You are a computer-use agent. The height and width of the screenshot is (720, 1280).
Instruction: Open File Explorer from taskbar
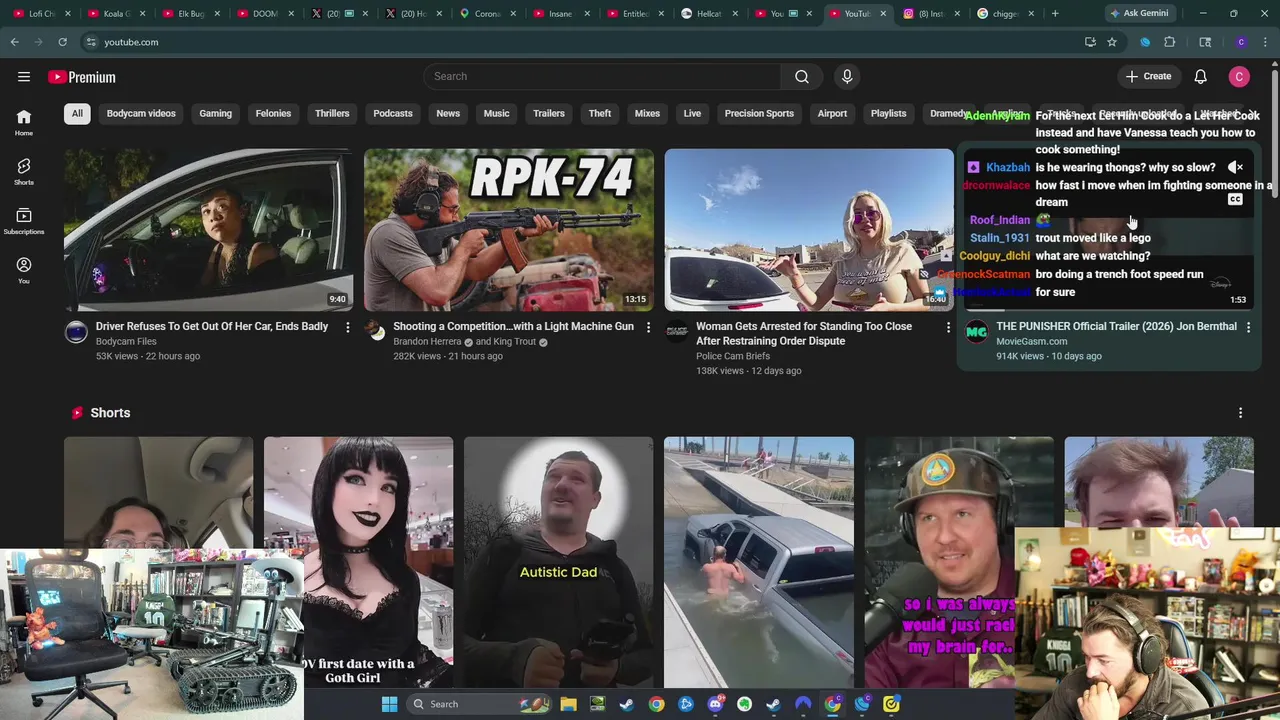[x=568, y=704]
